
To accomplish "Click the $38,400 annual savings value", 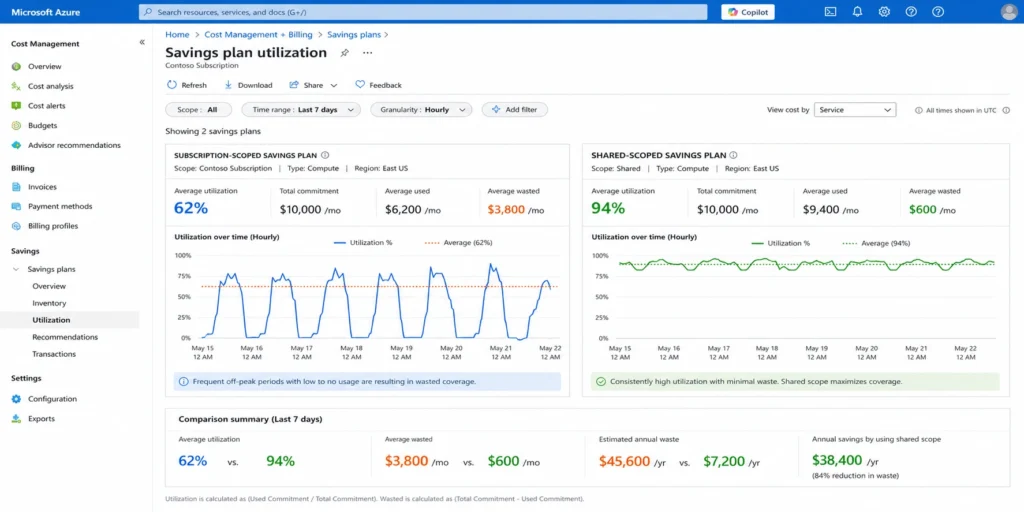I will pyautogui.click(x=837, y=461).
